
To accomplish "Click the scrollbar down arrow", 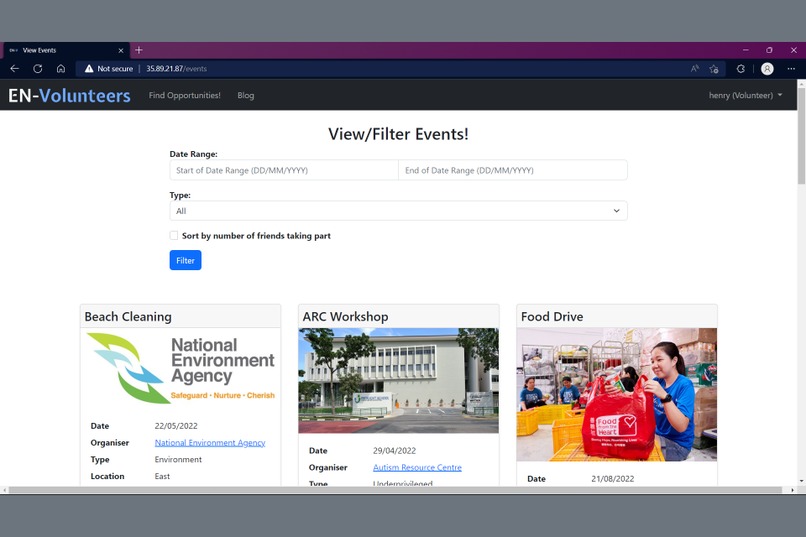I will [x=801, y=482].
